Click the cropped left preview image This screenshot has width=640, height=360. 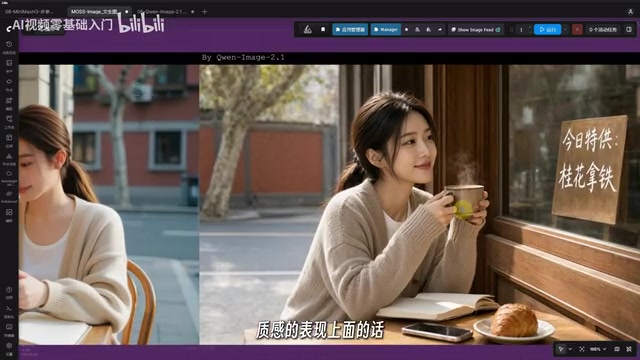(x=109, y=204)
